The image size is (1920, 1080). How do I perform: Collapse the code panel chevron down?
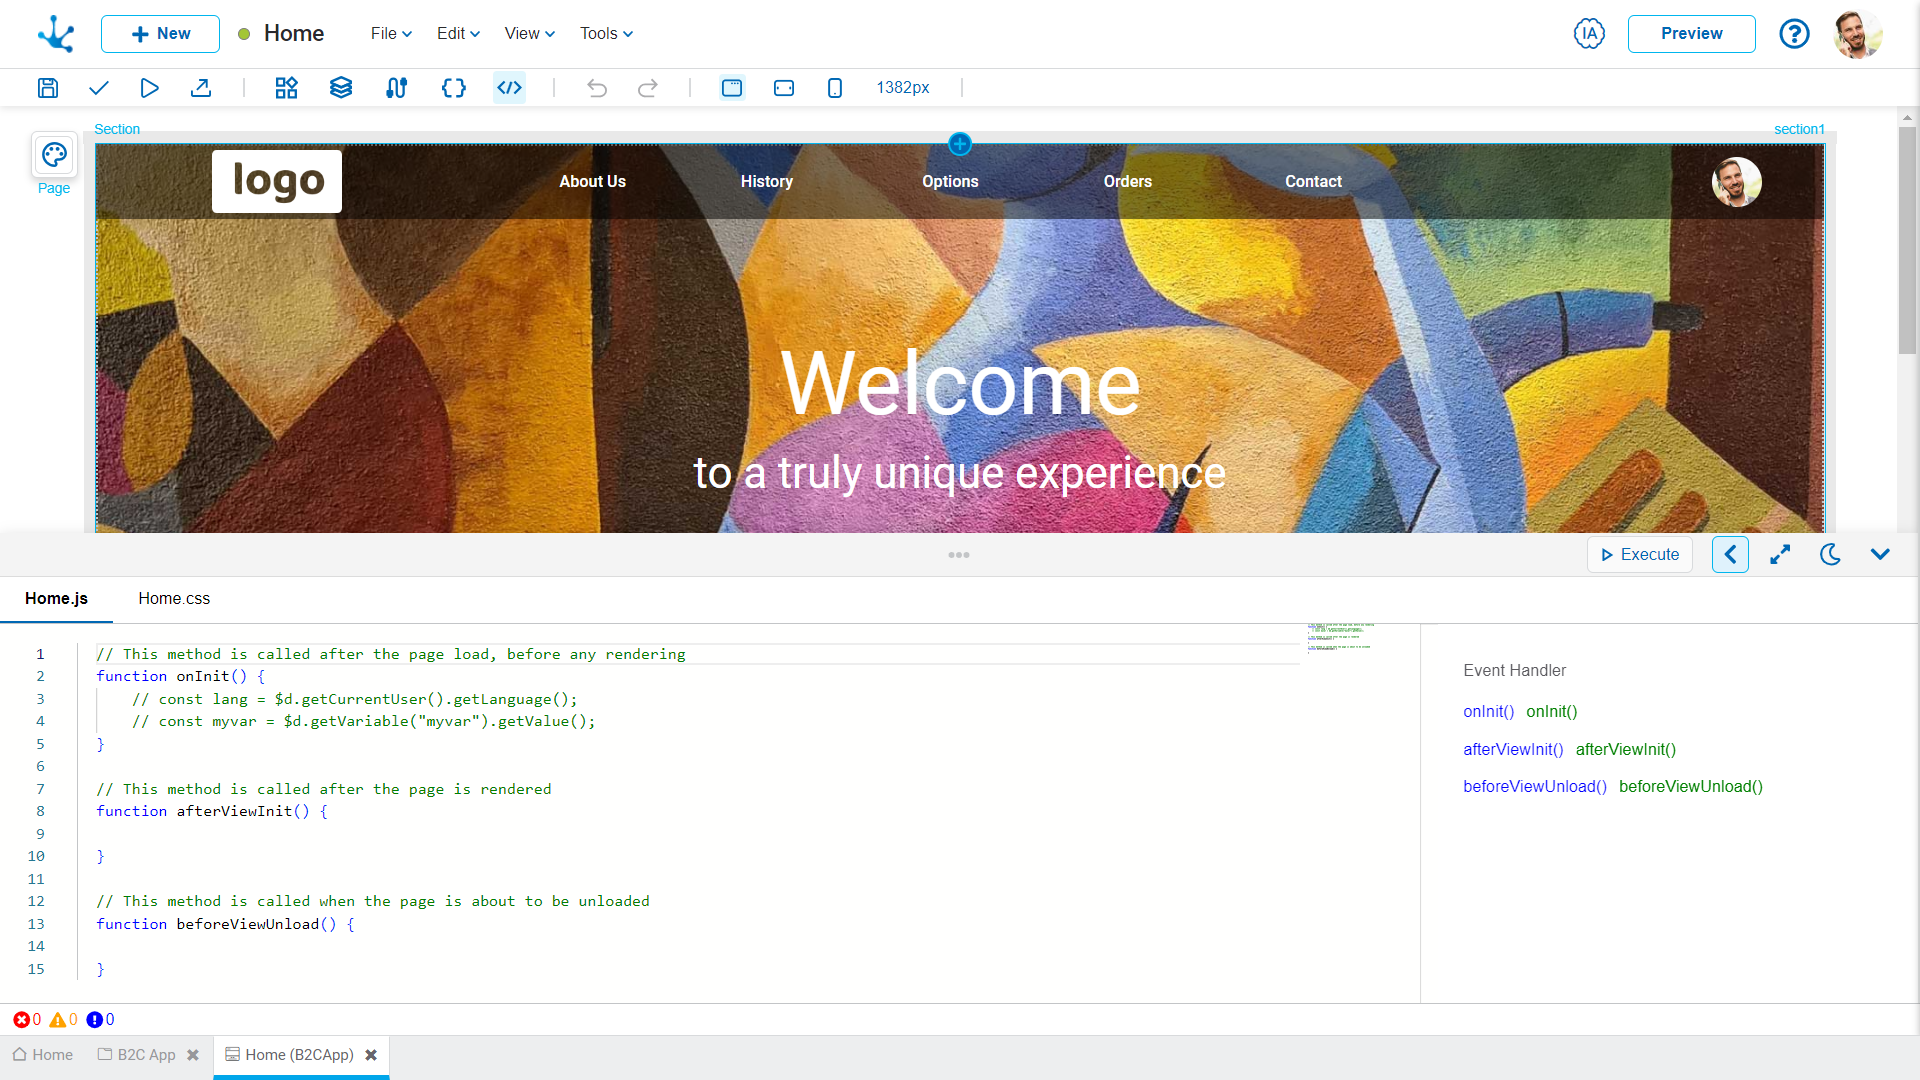pyautogui.click(x=1880, y=555)
